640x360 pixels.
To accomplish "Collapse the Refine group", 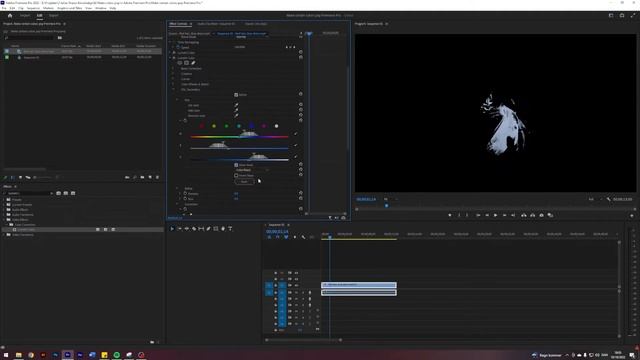I will 177,188.
